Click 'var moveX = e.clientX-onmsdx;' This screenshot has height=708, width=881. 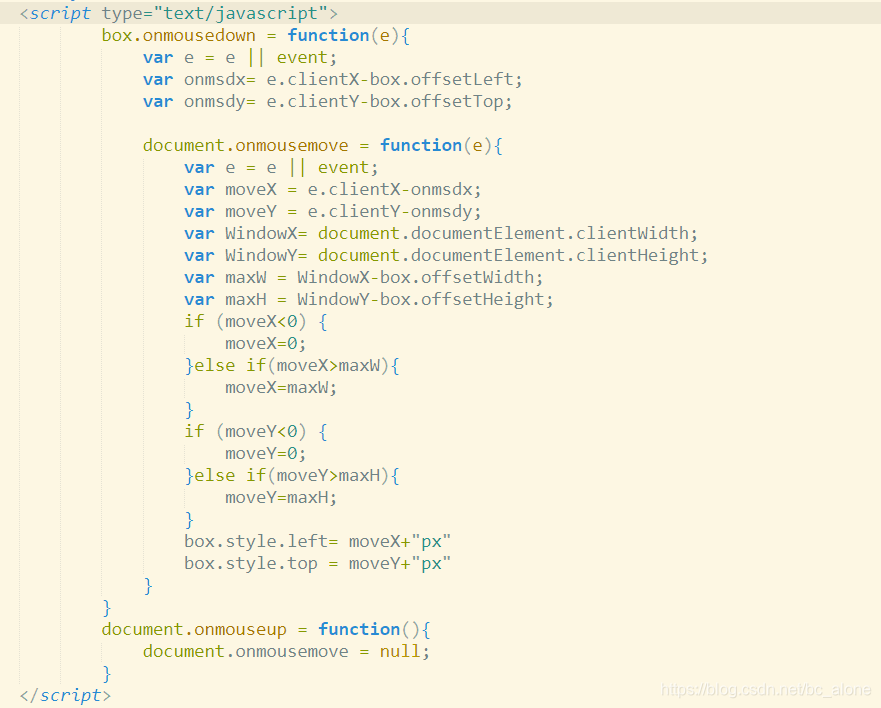333,189
